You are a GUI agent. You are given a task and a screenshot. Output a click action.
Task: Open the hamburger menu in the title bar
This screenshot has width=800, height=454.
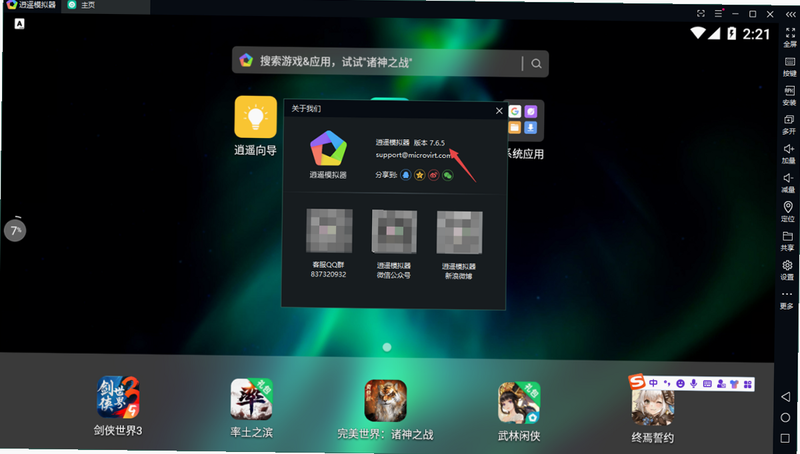[719, 13]
